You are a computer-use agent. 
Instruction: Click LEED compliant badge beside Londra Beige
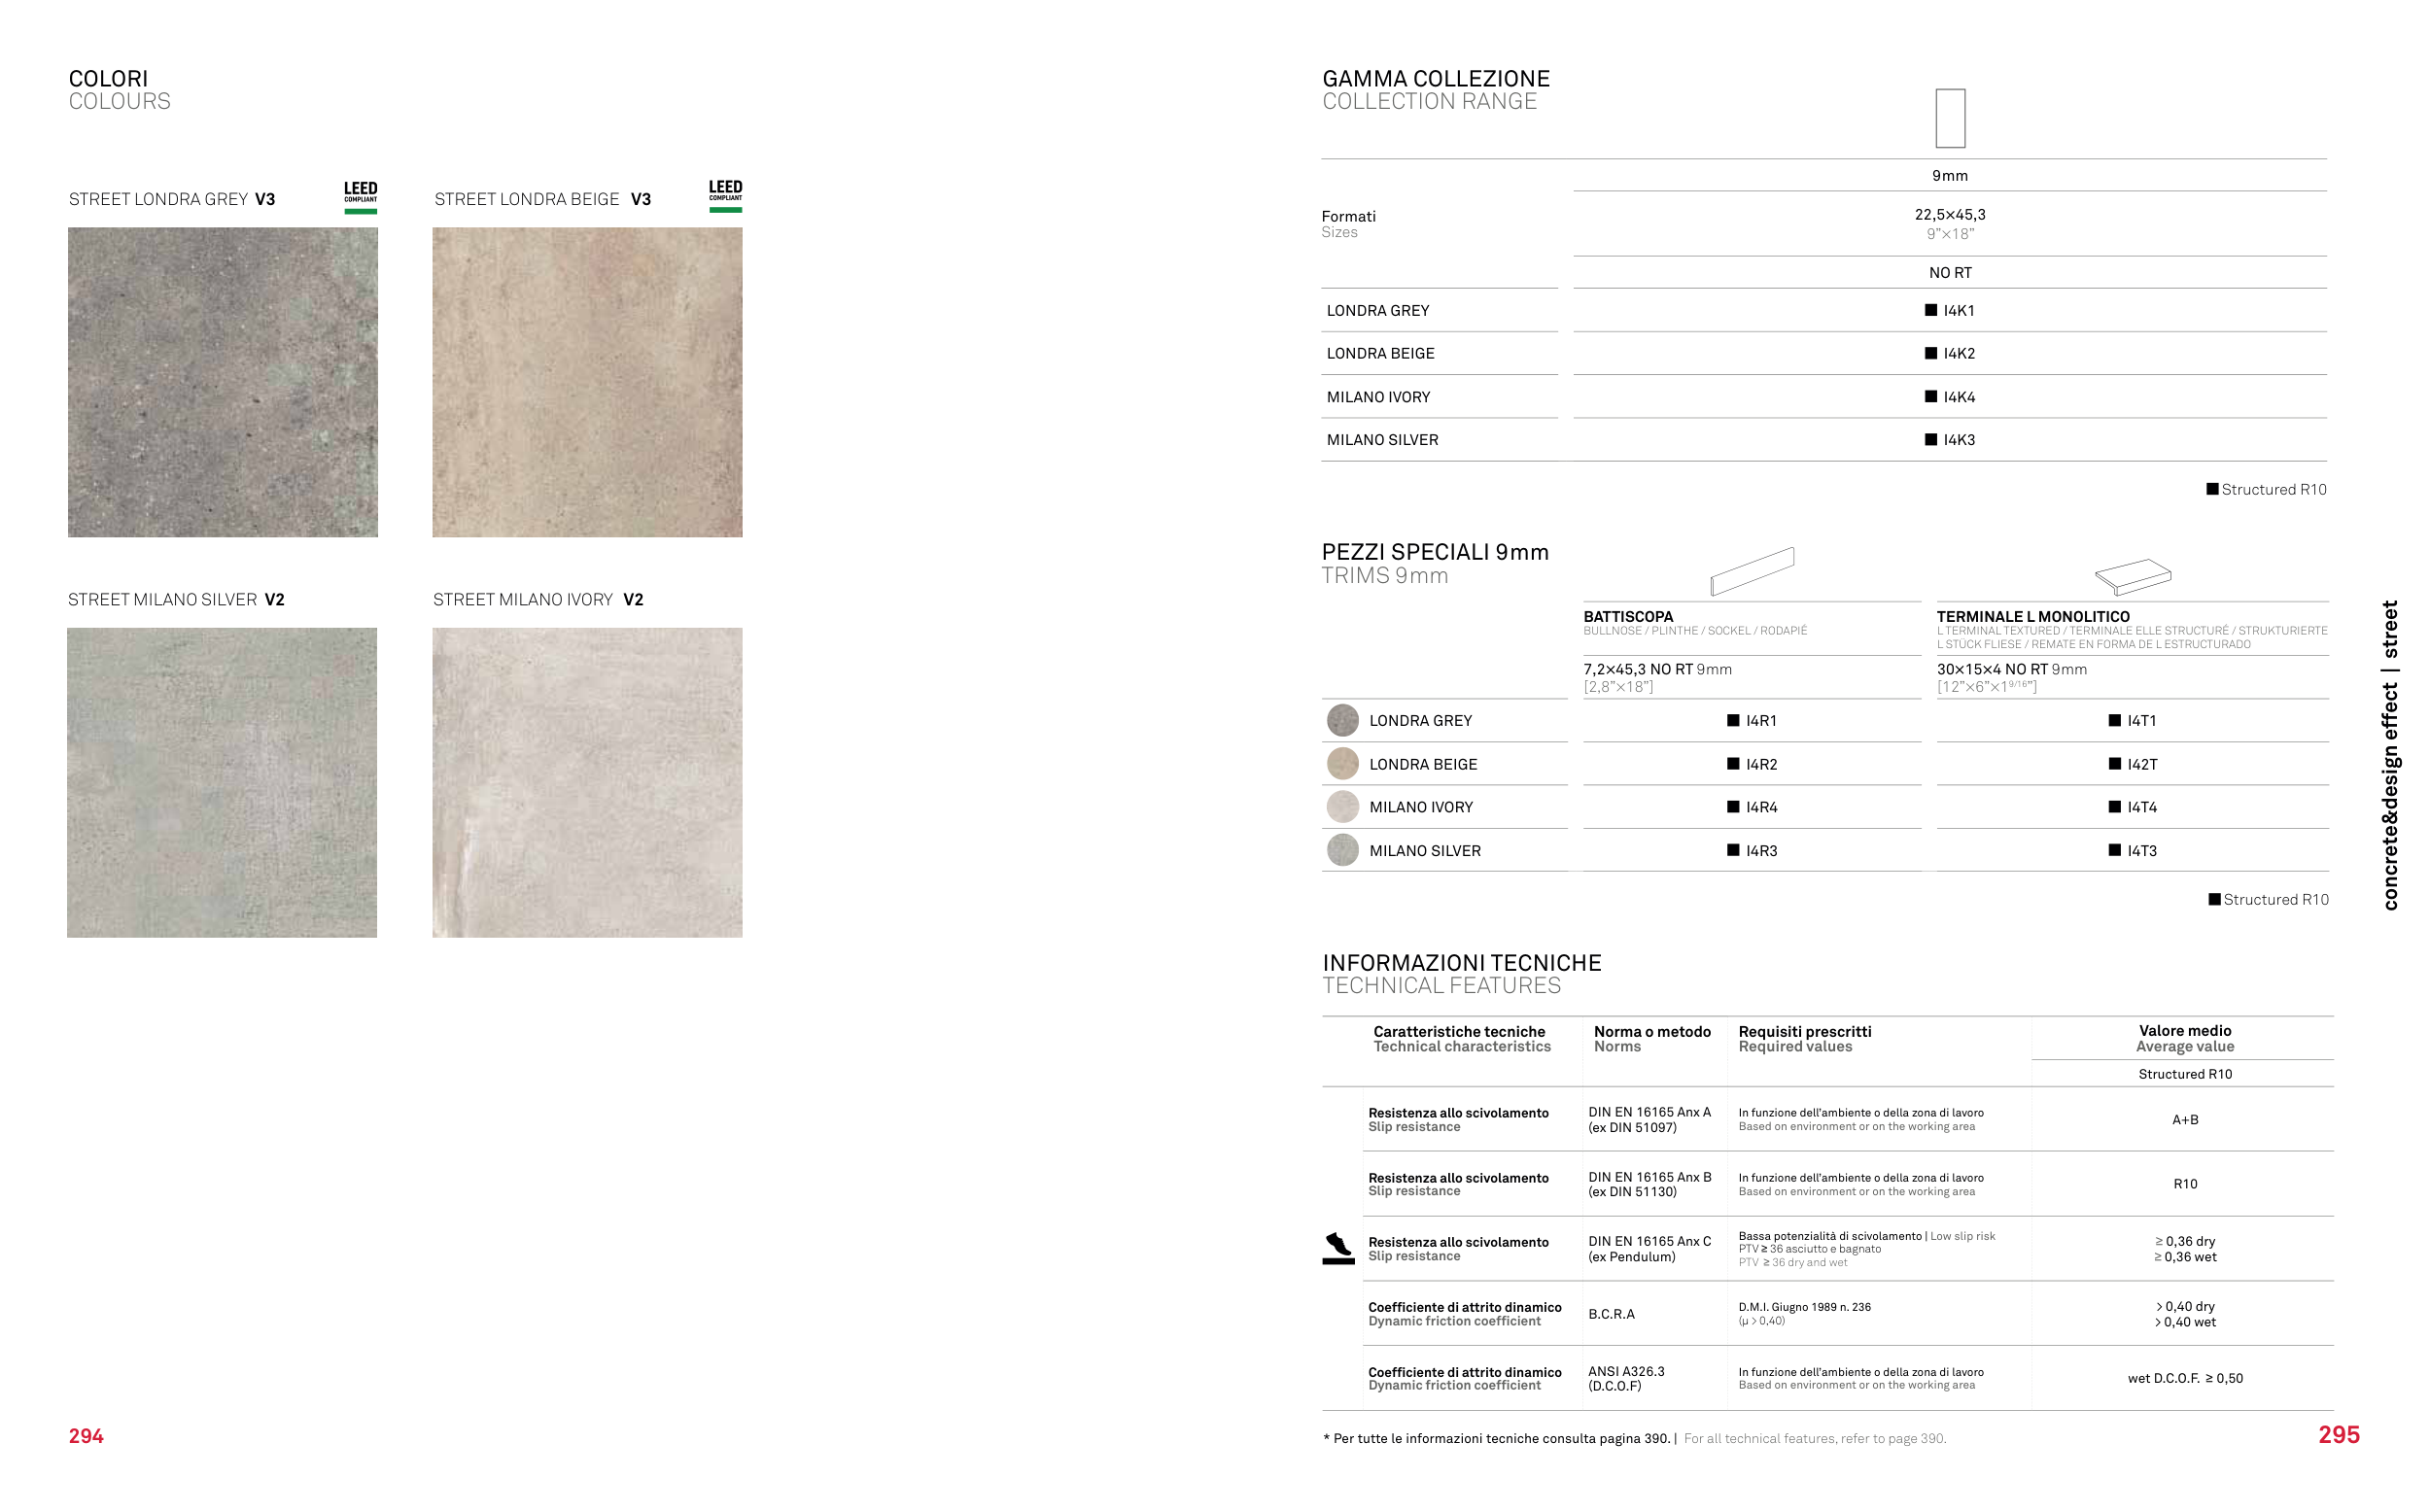(x=725, y=196)
